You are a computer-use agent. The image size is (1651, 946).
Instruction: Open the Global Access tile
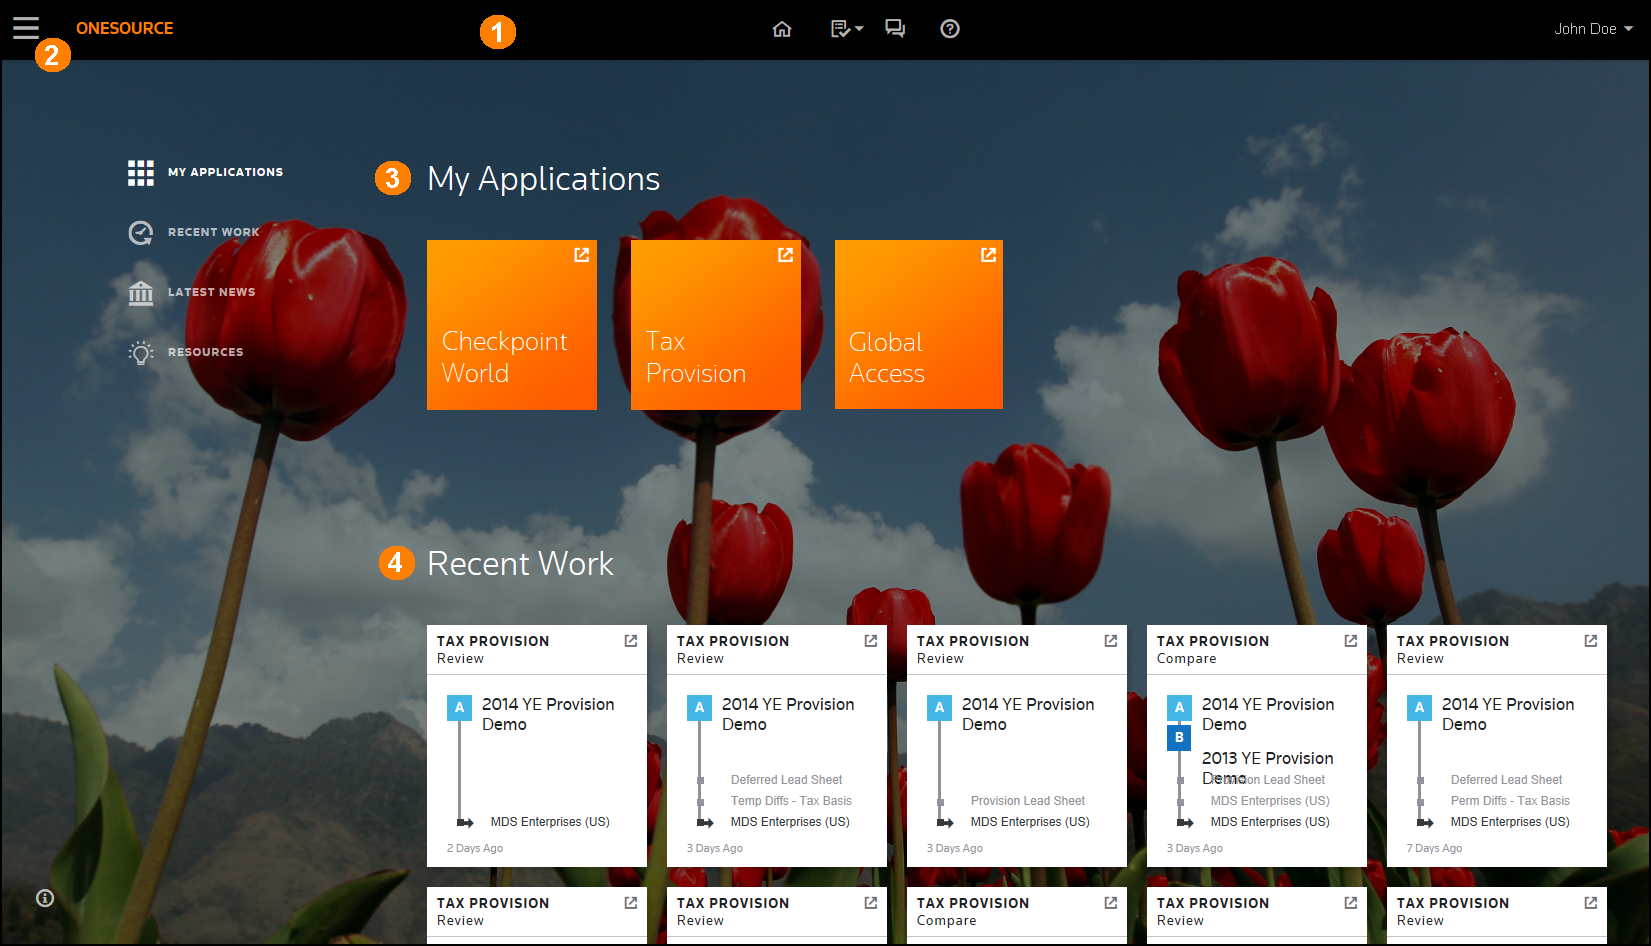[x=919, y=325]
